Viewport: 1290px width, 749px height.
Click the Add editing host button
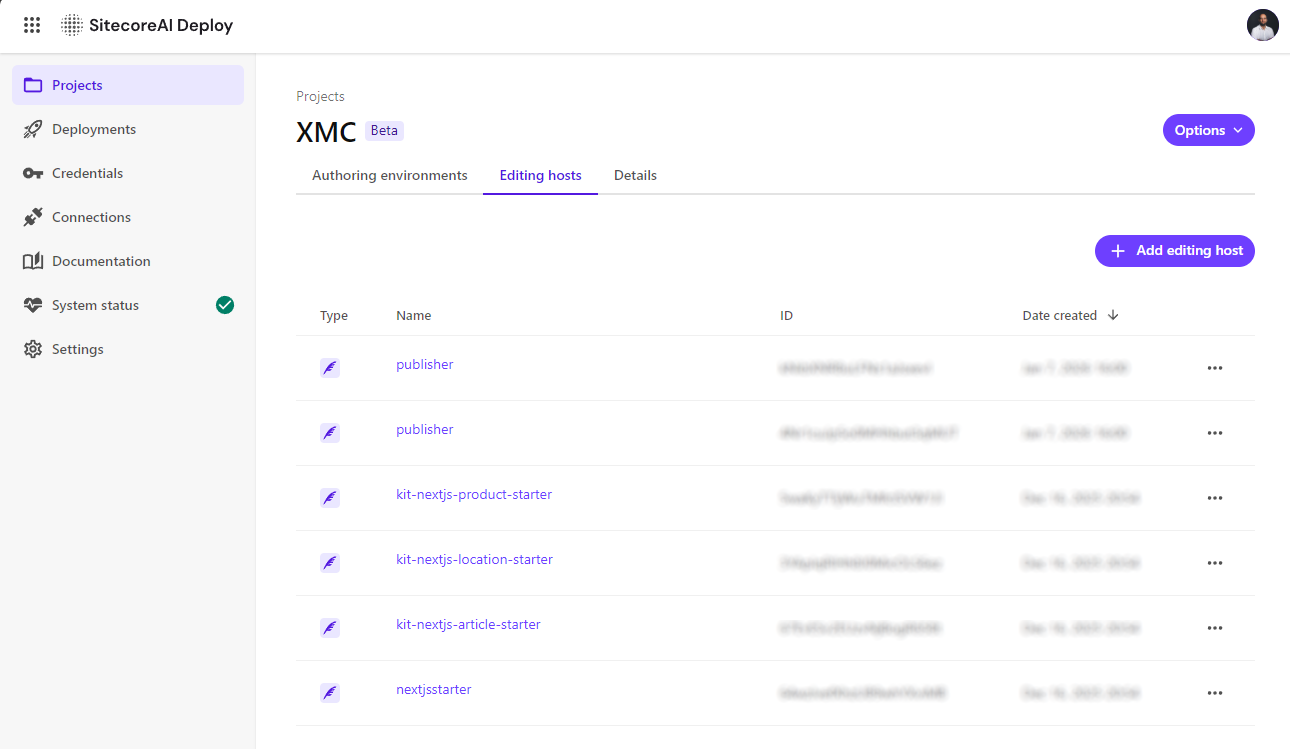click(x=1174, y=251)
